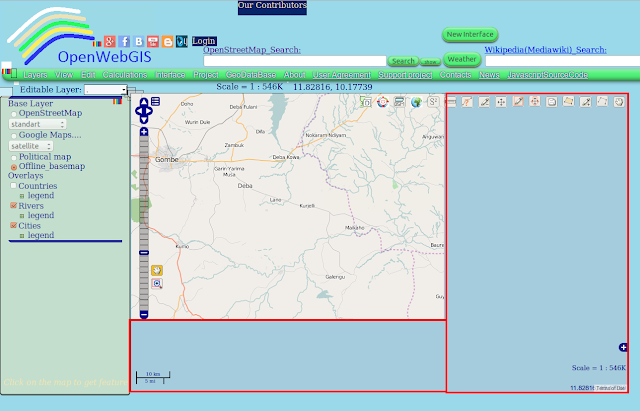The height and width of the screenshot is (411, 640).
Task: Click the S² area tool icon
Action: click(433, 102)
